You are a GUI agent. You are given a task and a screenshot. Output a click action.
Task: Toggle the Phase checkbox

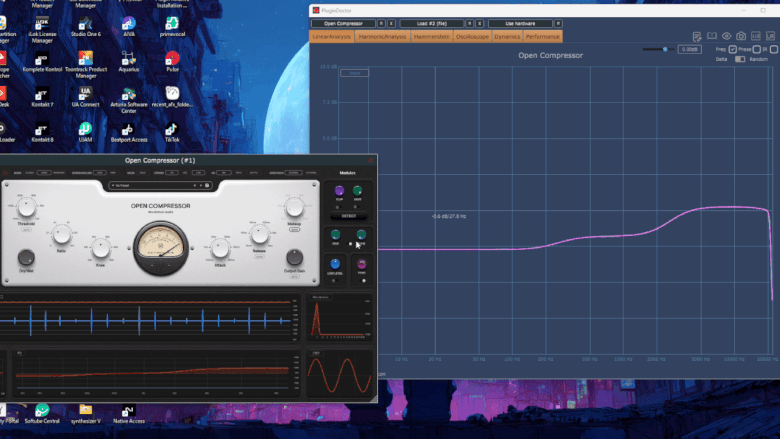coord(759,48)
